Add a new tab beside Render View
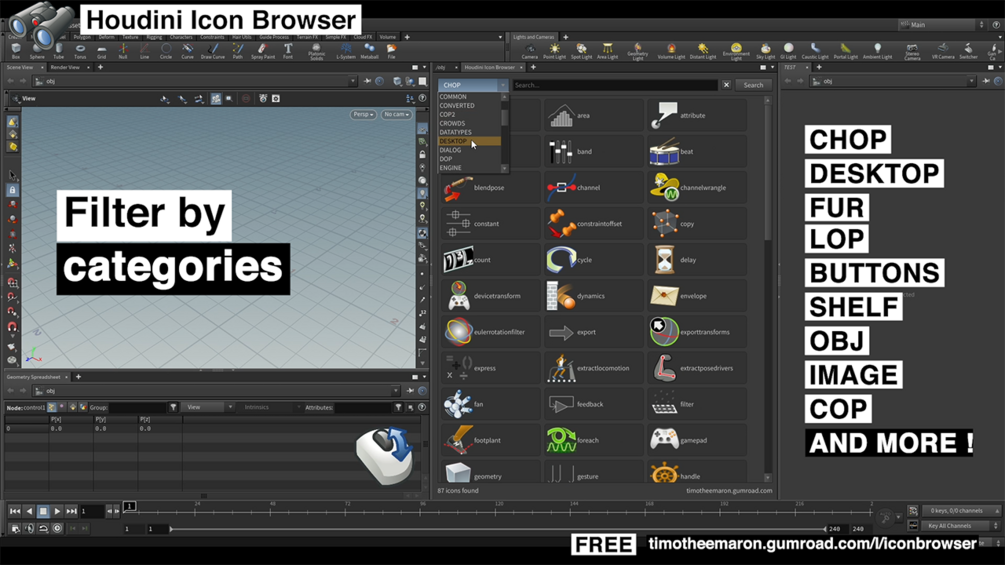 100,67
